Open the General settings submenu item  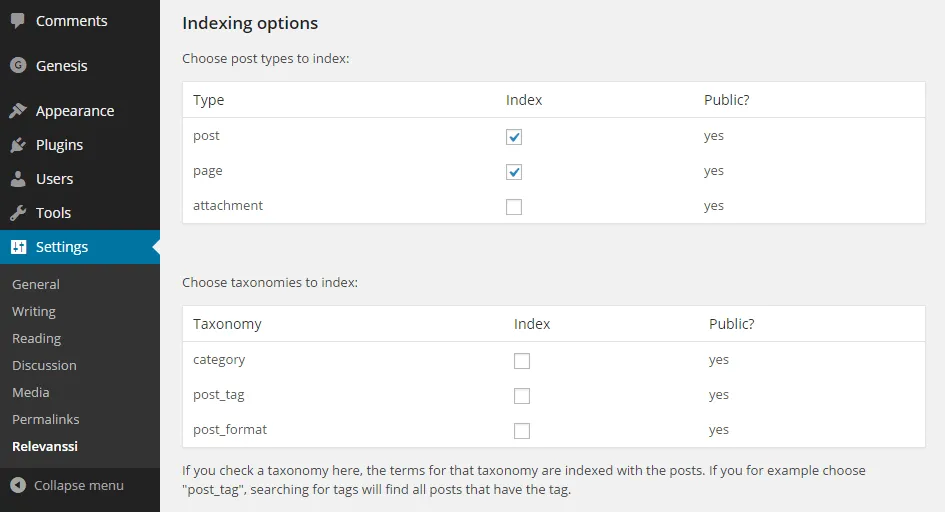coord(36,284)
